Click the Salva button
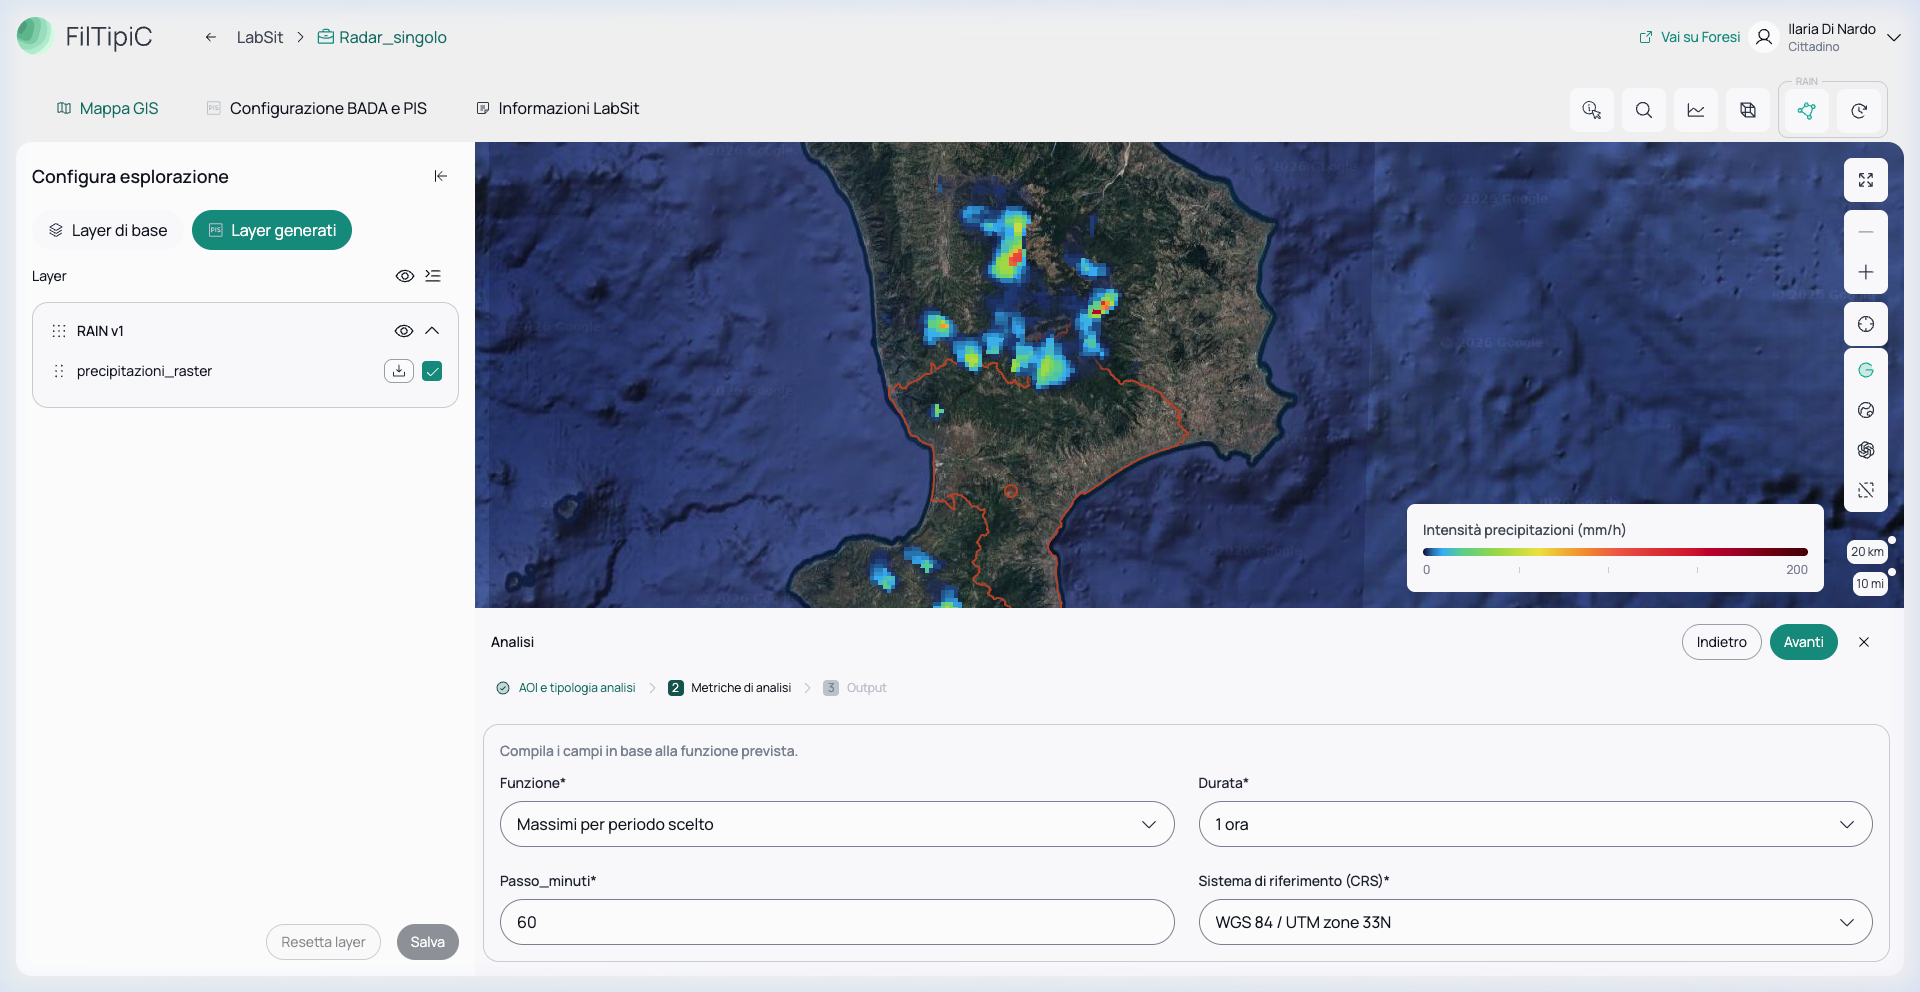 428,942
